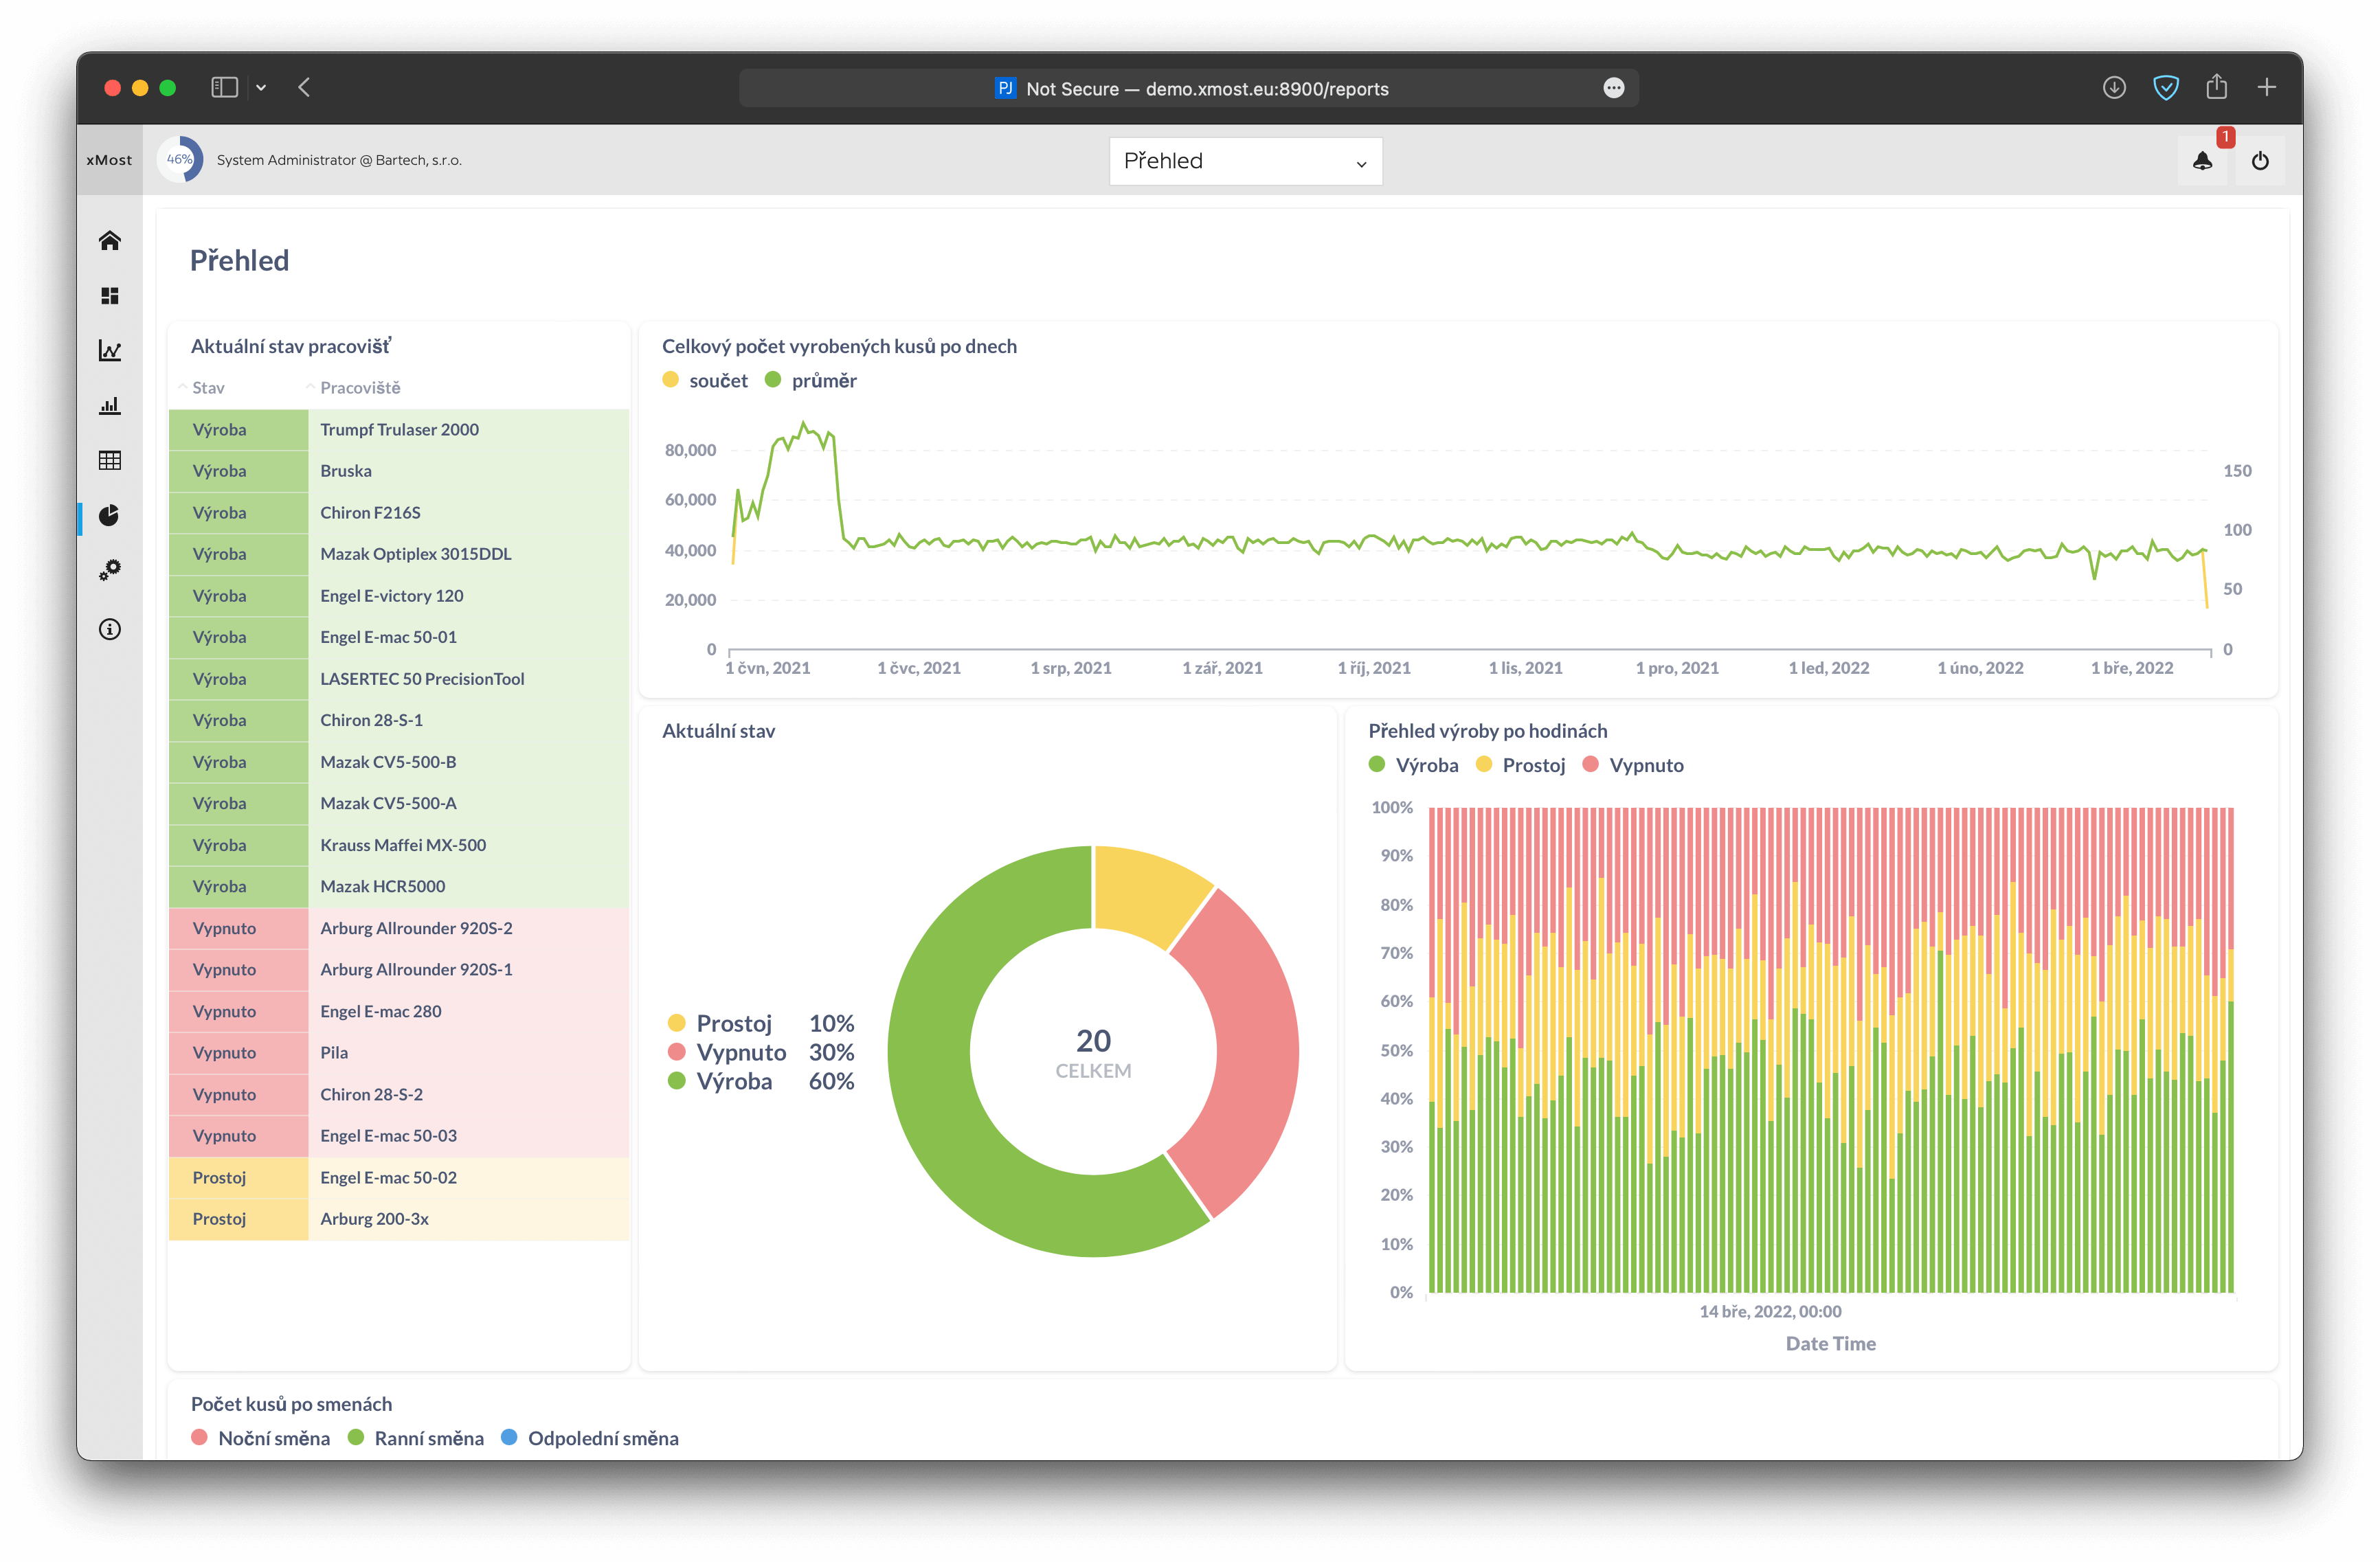Viewport: 2380px width, 1562px height.
Task: Sort the table by Stav column
Action: (x=208, y=388)
